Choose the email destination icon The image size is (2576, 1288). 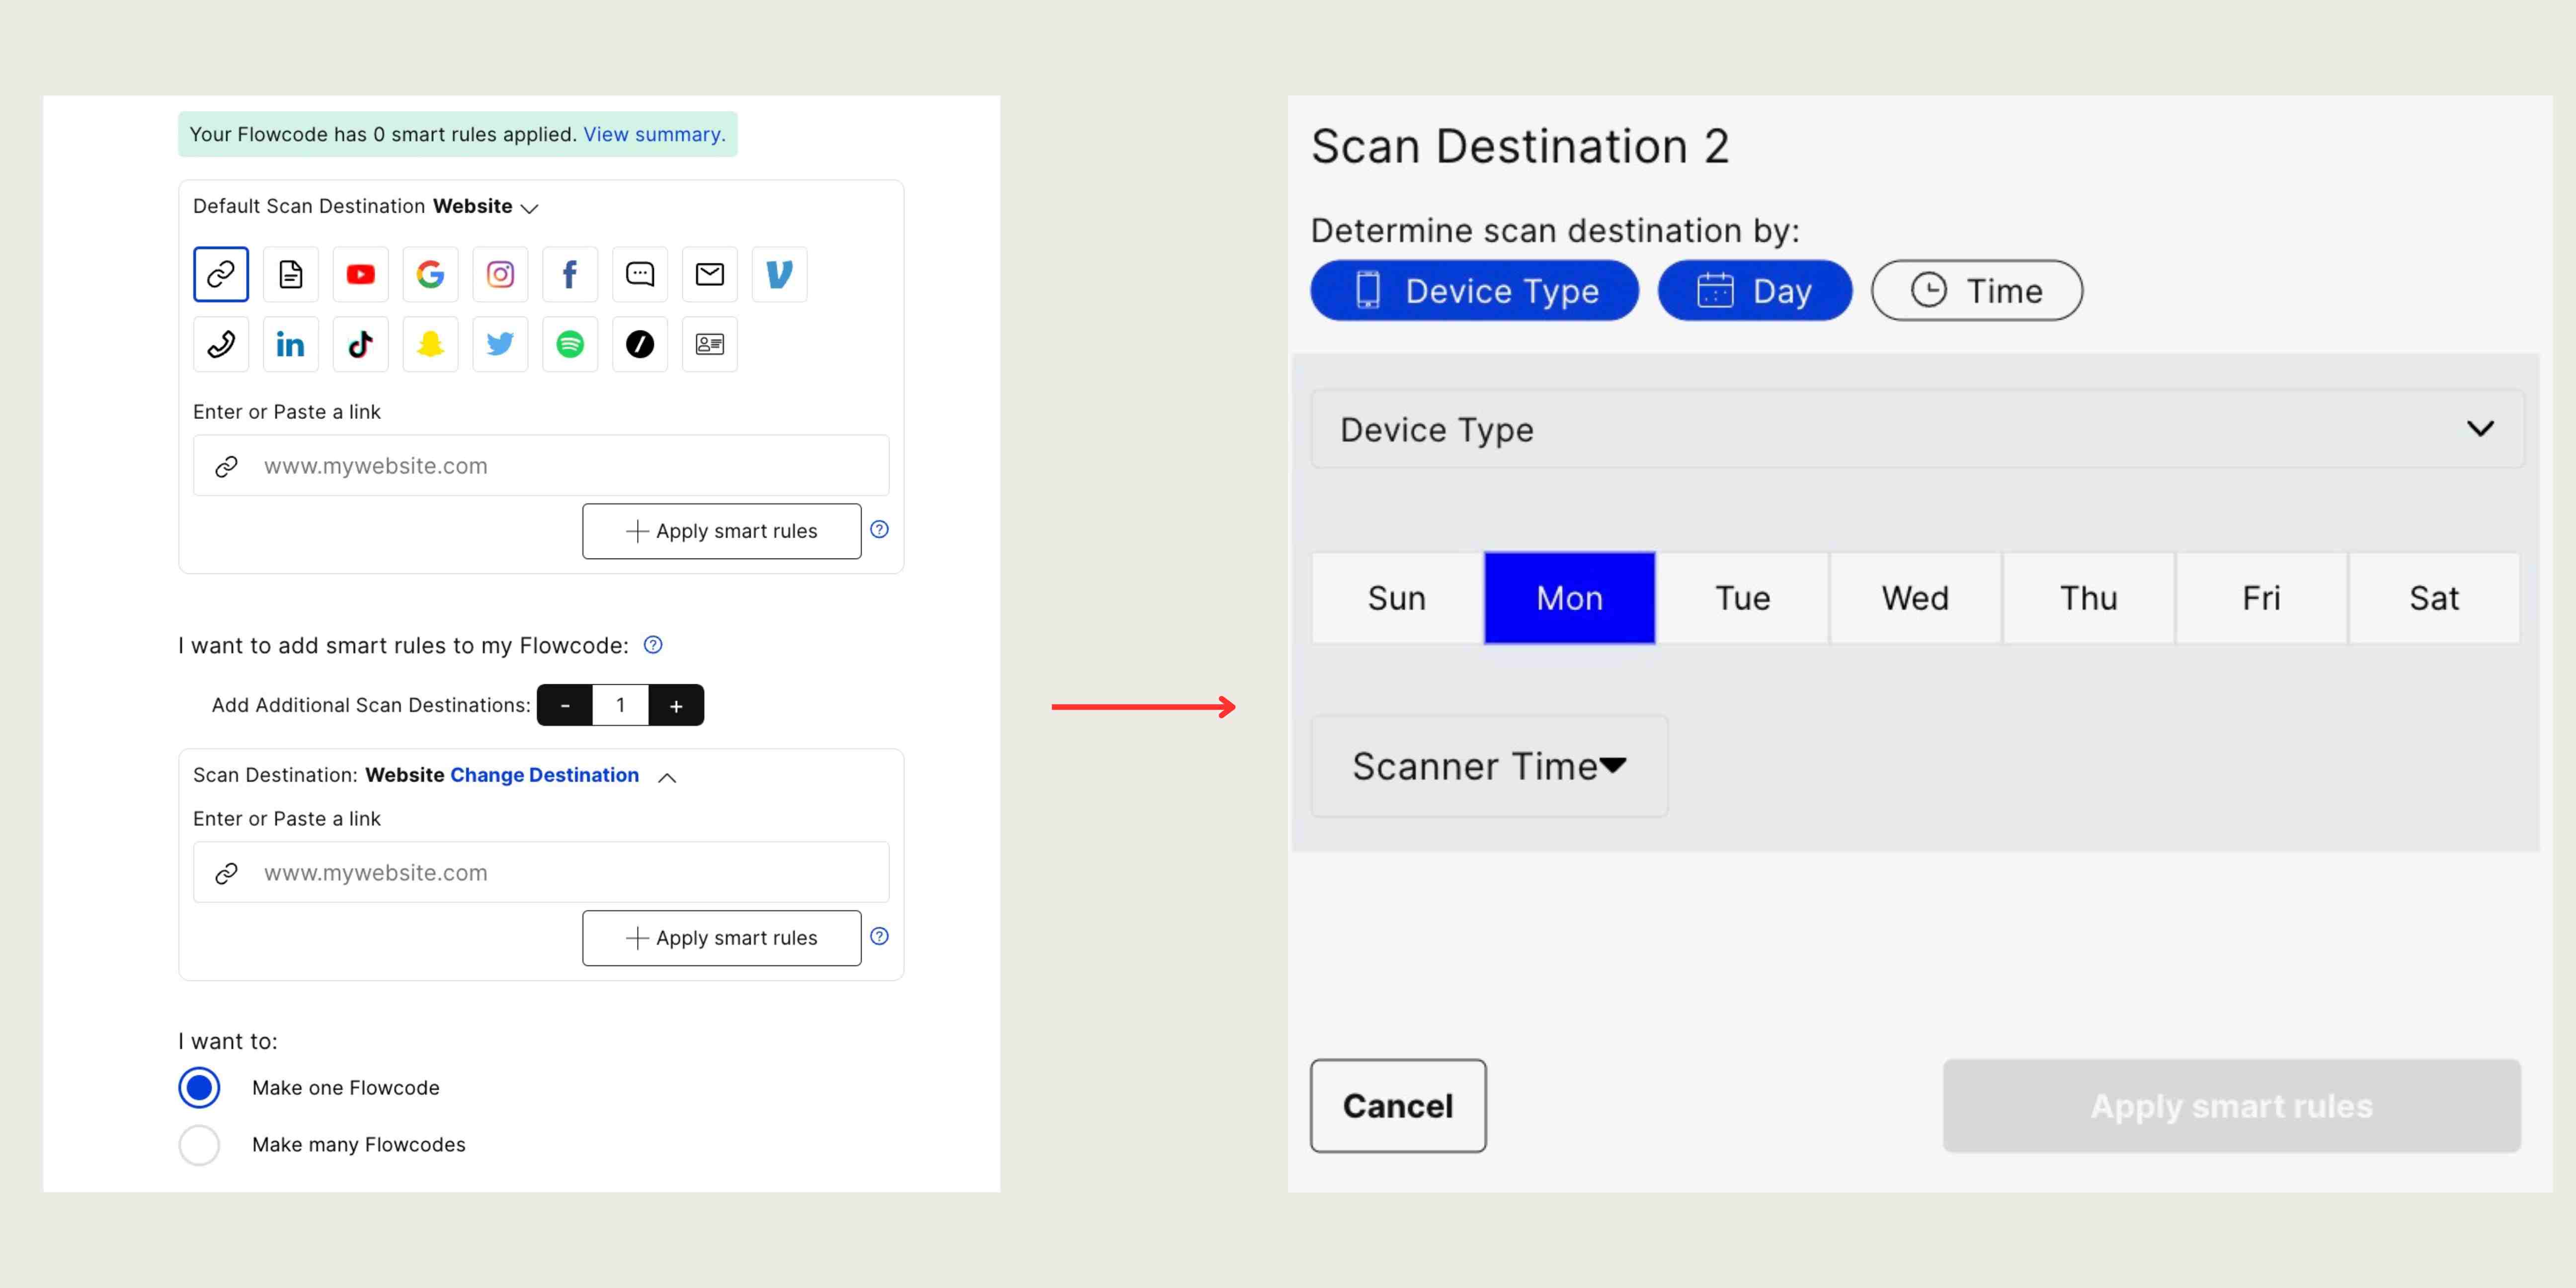(x=710, y=274)
